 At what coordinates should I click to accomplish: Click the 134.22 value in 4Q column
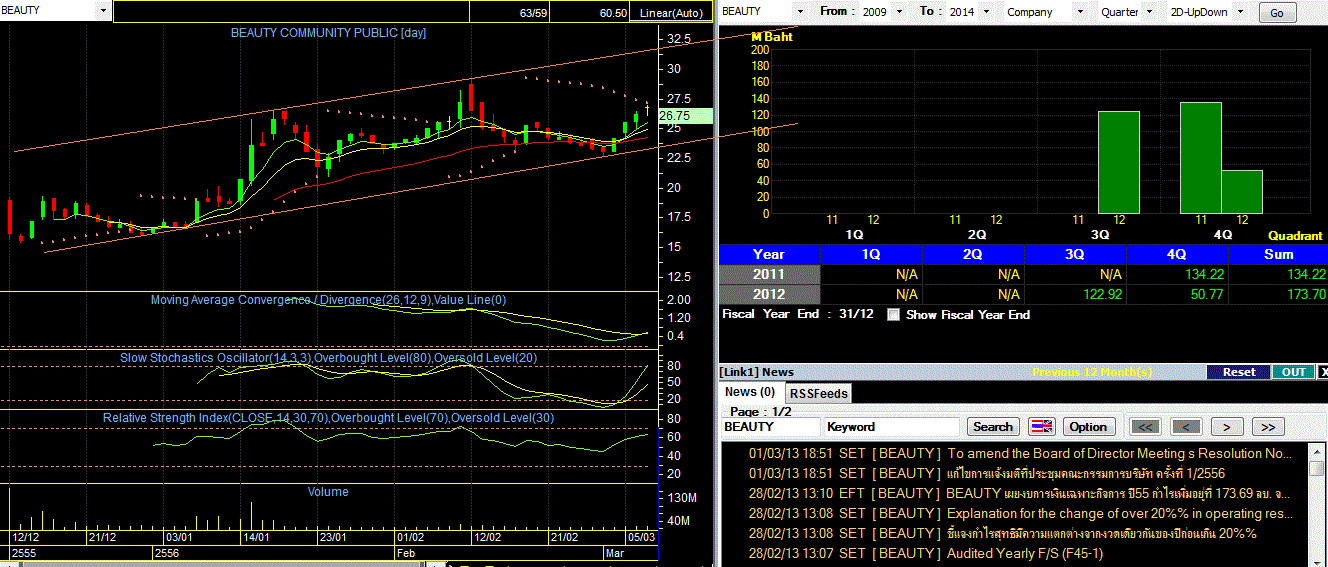tap(1203, 274)
